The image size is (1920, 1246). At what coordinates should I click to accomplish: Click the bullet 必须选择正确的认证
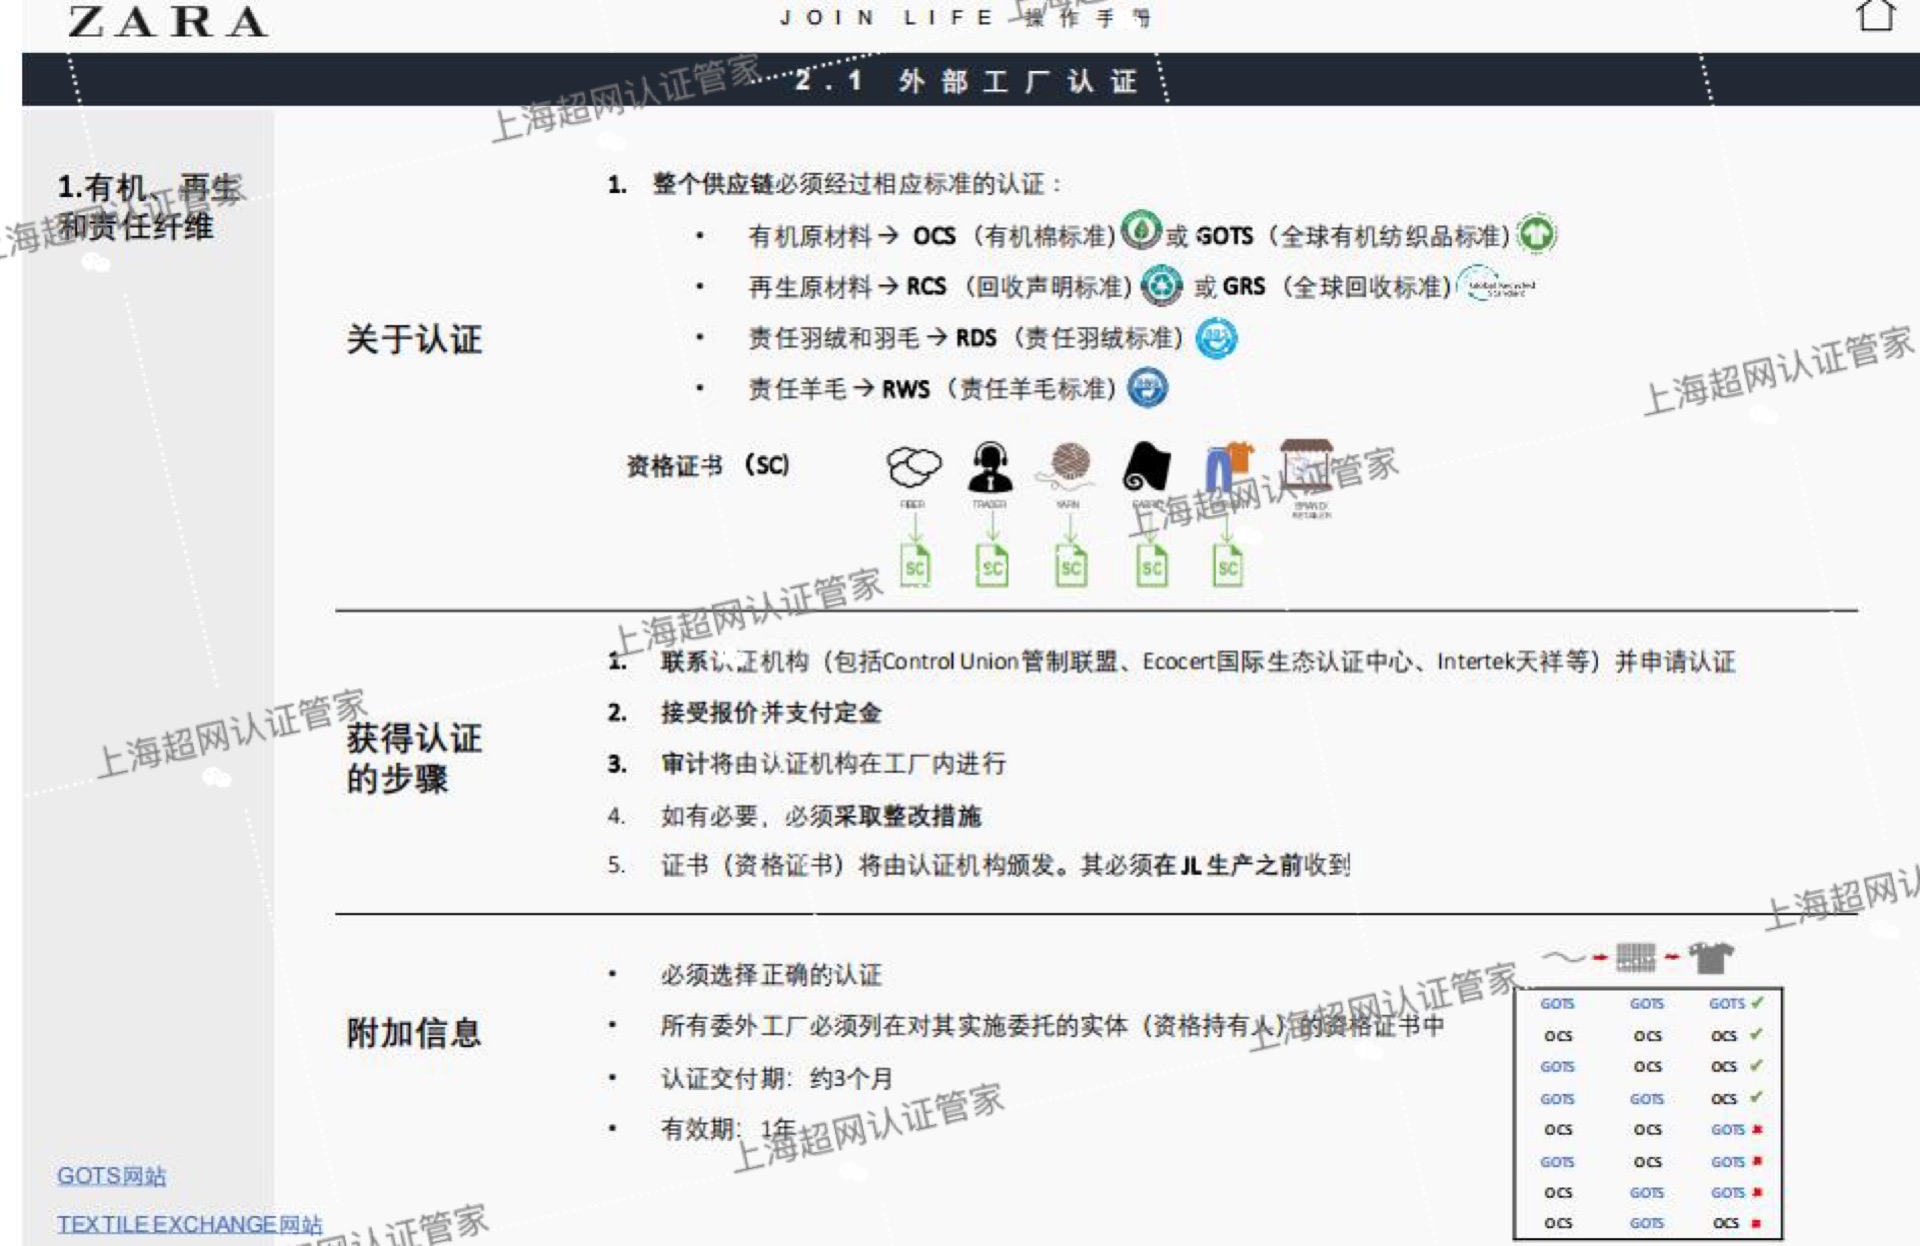click(x=771, y=974)
